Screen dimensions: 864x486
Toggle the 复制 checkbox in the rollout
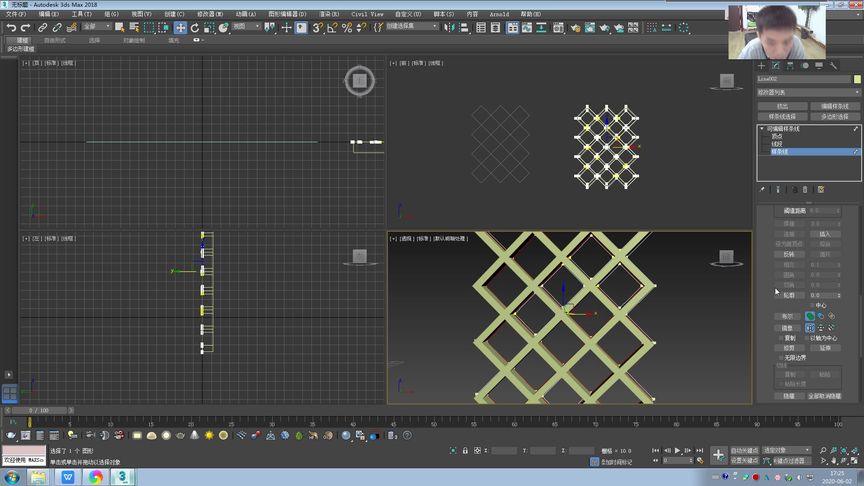click(780, 338)
